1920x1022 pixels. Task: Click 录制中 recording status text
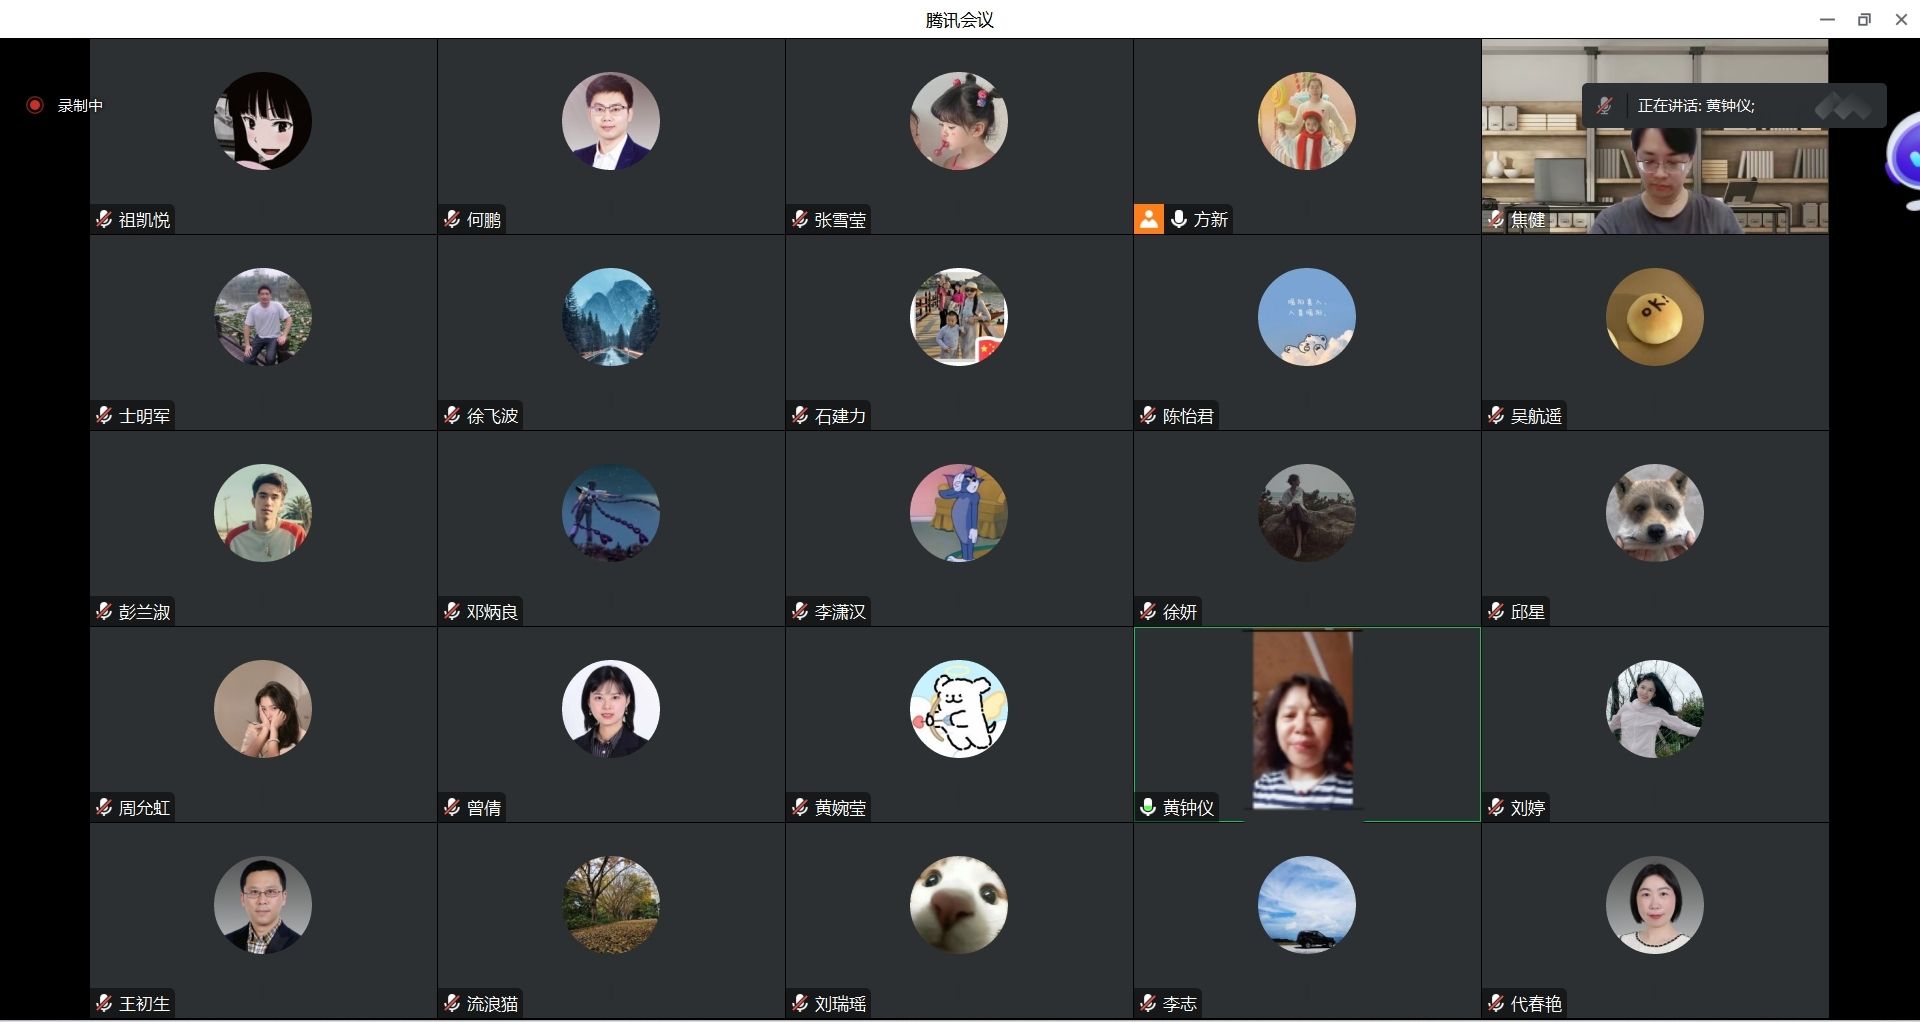coord(80,105)
